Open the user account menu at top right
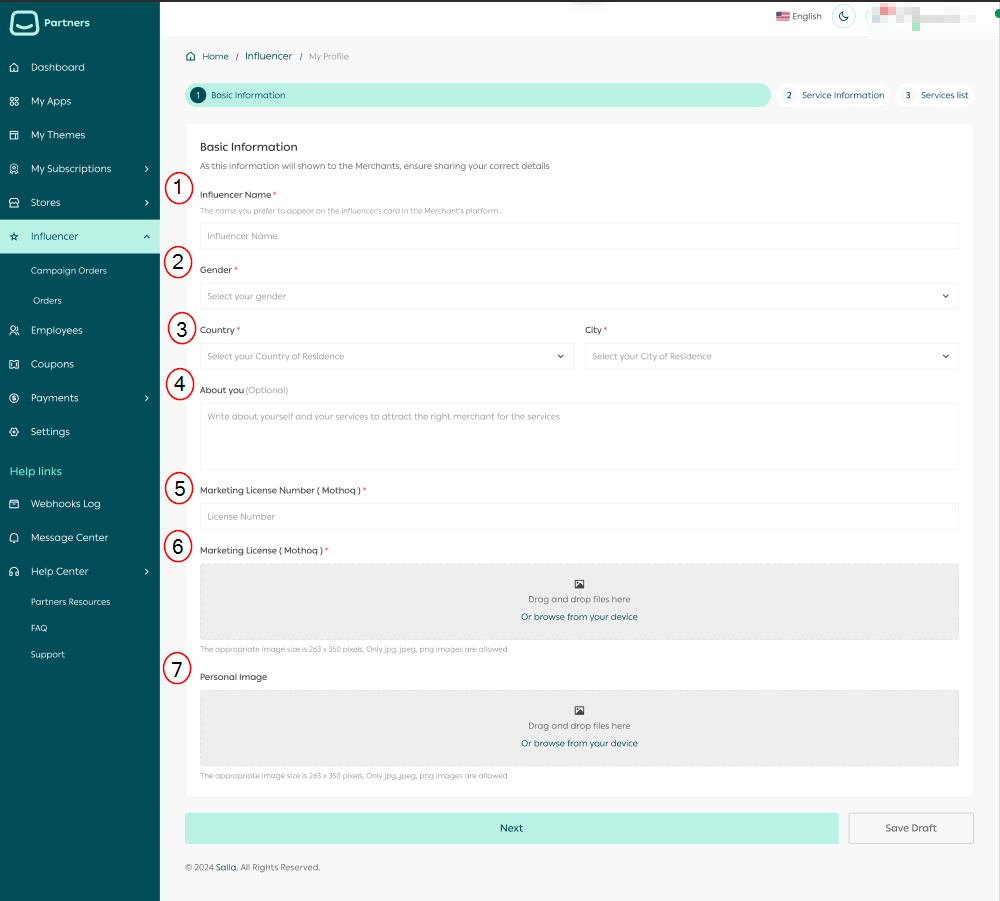 923,17
